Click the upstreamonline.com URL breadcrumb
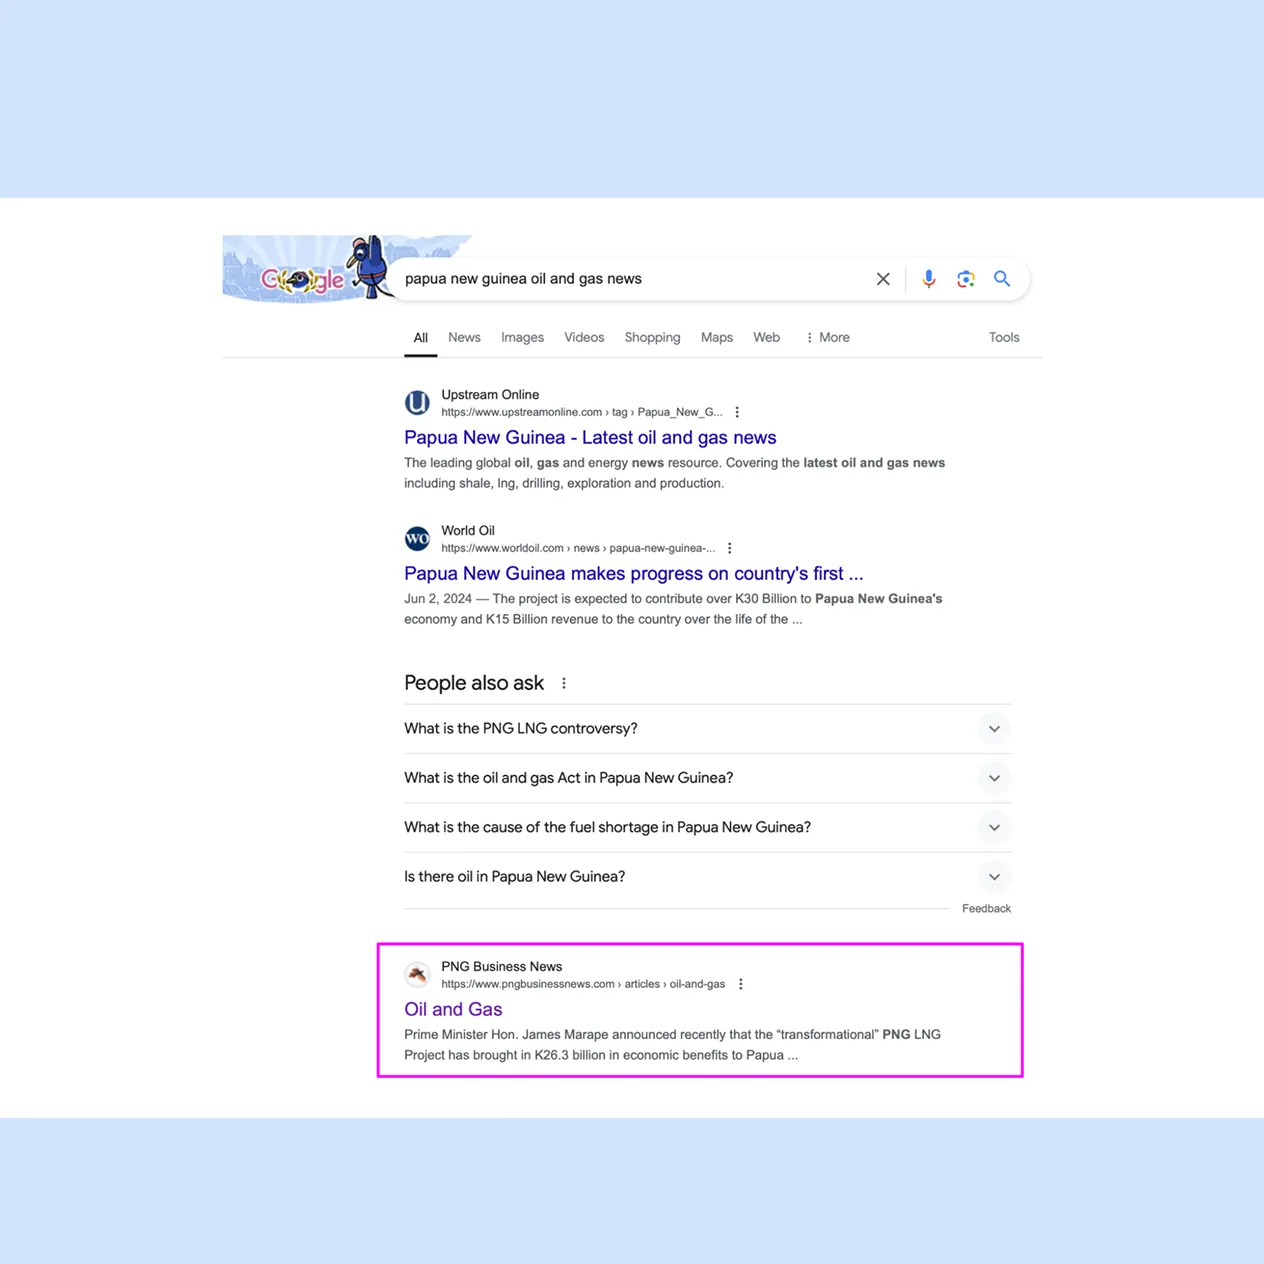 pyautogui.click(x=582, y=412)
